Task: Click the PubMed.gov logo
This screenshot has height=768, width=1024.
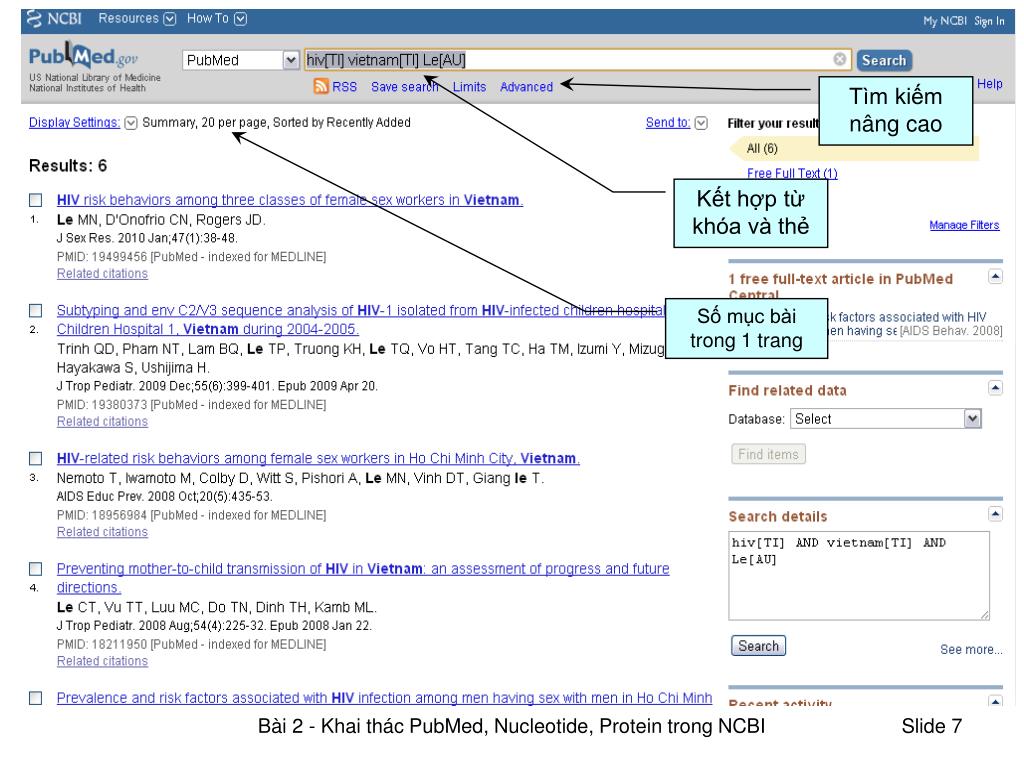Action: (x=83, y=56)
